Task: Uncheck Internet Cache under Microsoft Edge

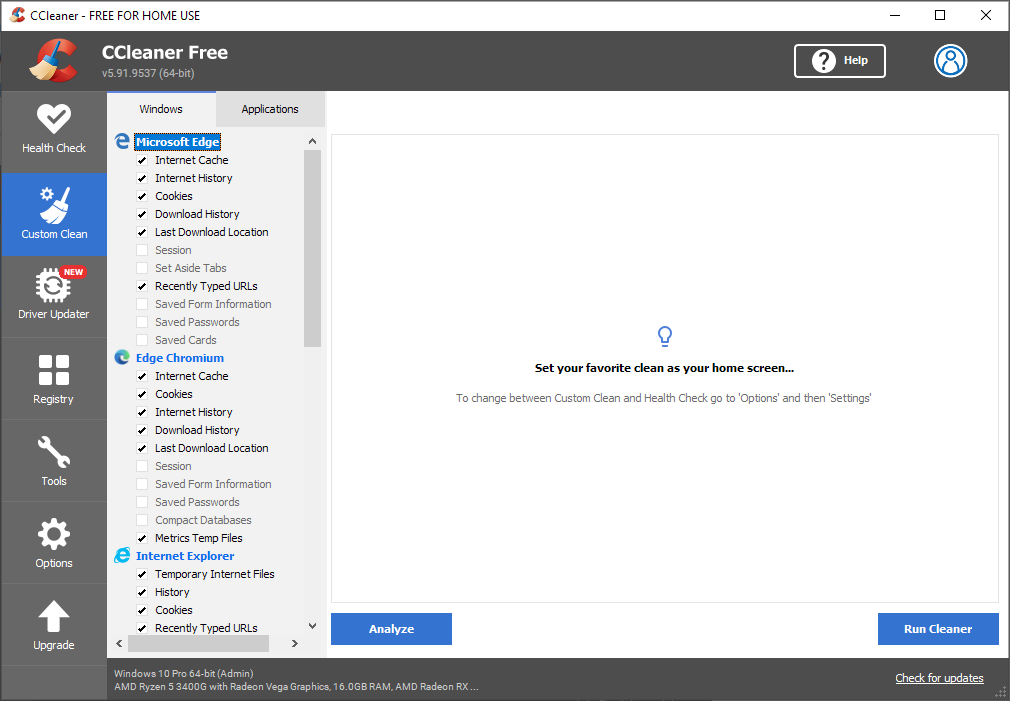Action: (142, 160)
